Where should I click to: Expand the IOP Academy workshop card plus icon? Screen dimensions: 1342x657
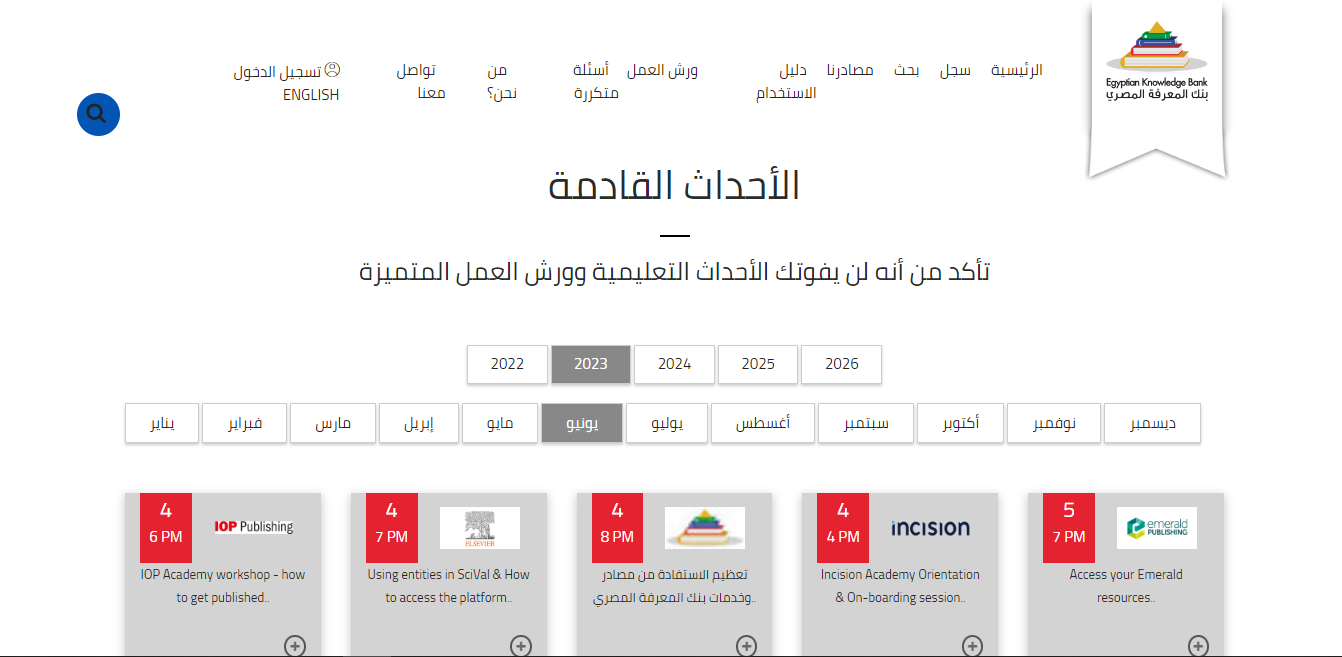point(295,645)
